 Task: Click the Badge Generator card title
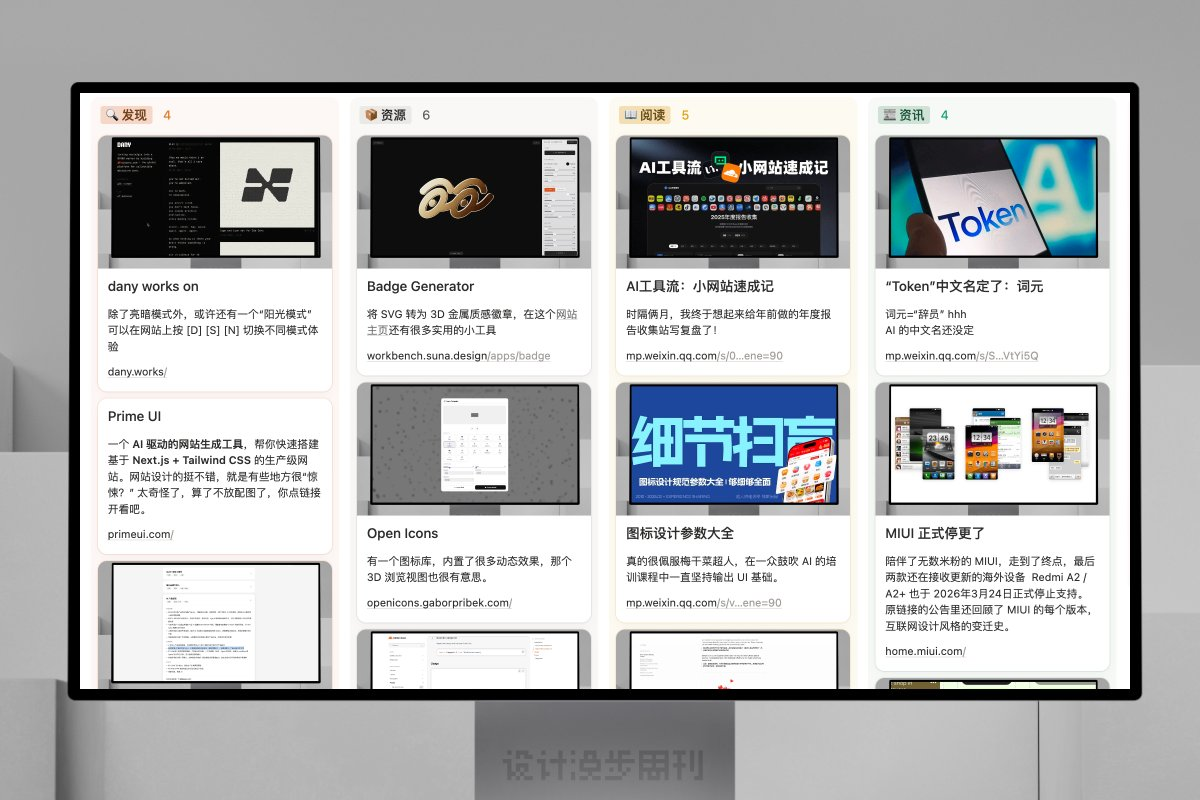point(420,287)
